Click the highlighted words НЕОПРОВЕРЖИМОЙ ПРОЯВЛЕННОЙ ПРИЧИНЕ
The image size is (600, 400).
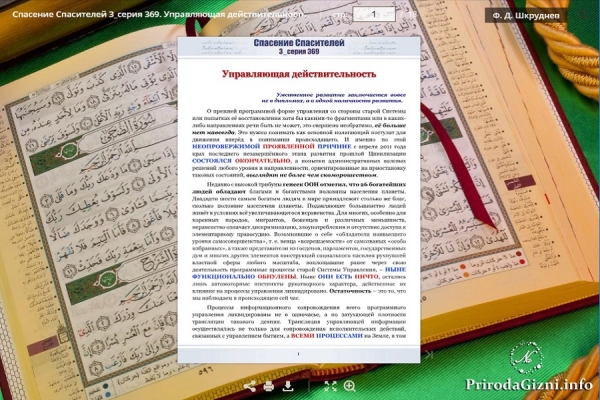272,146
